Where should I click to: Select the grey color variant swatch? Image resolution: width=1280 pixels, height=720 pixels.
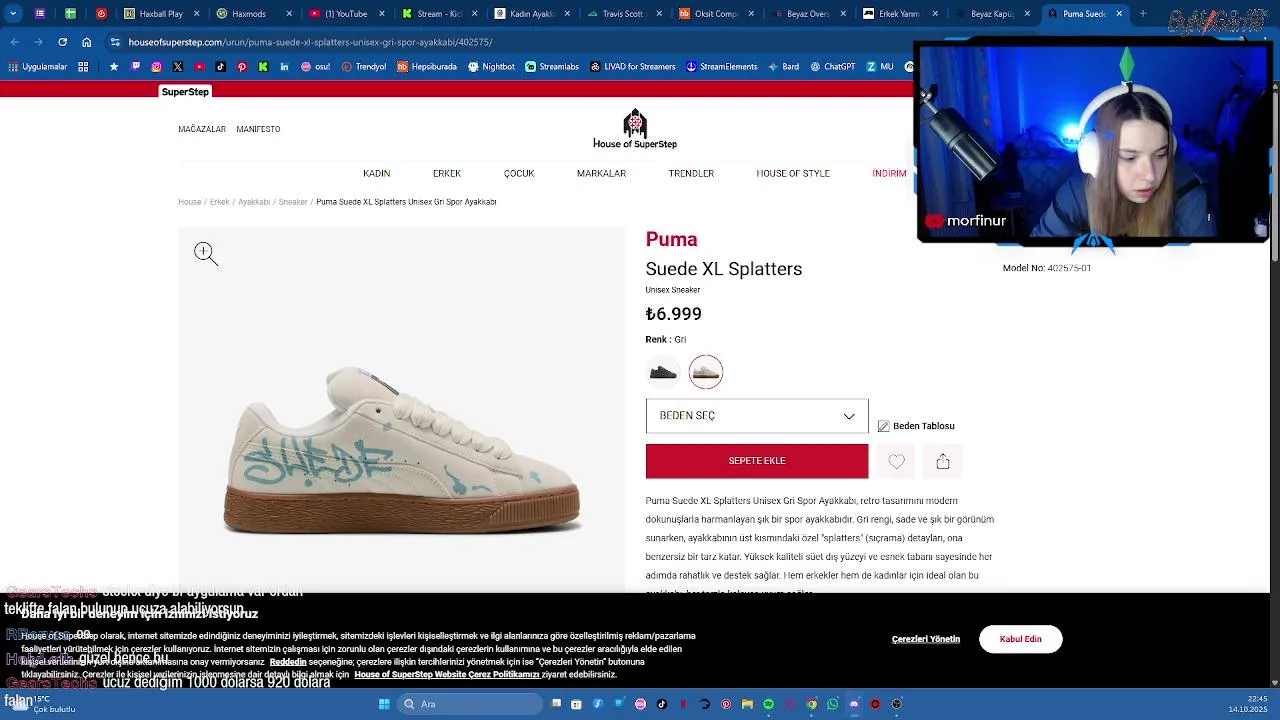[x=705, y=372]
